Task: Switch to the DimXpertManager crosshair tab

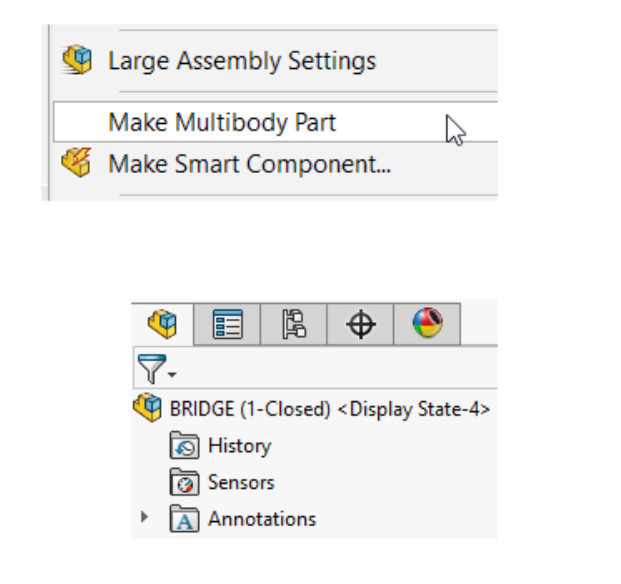Action: (361, 324)
